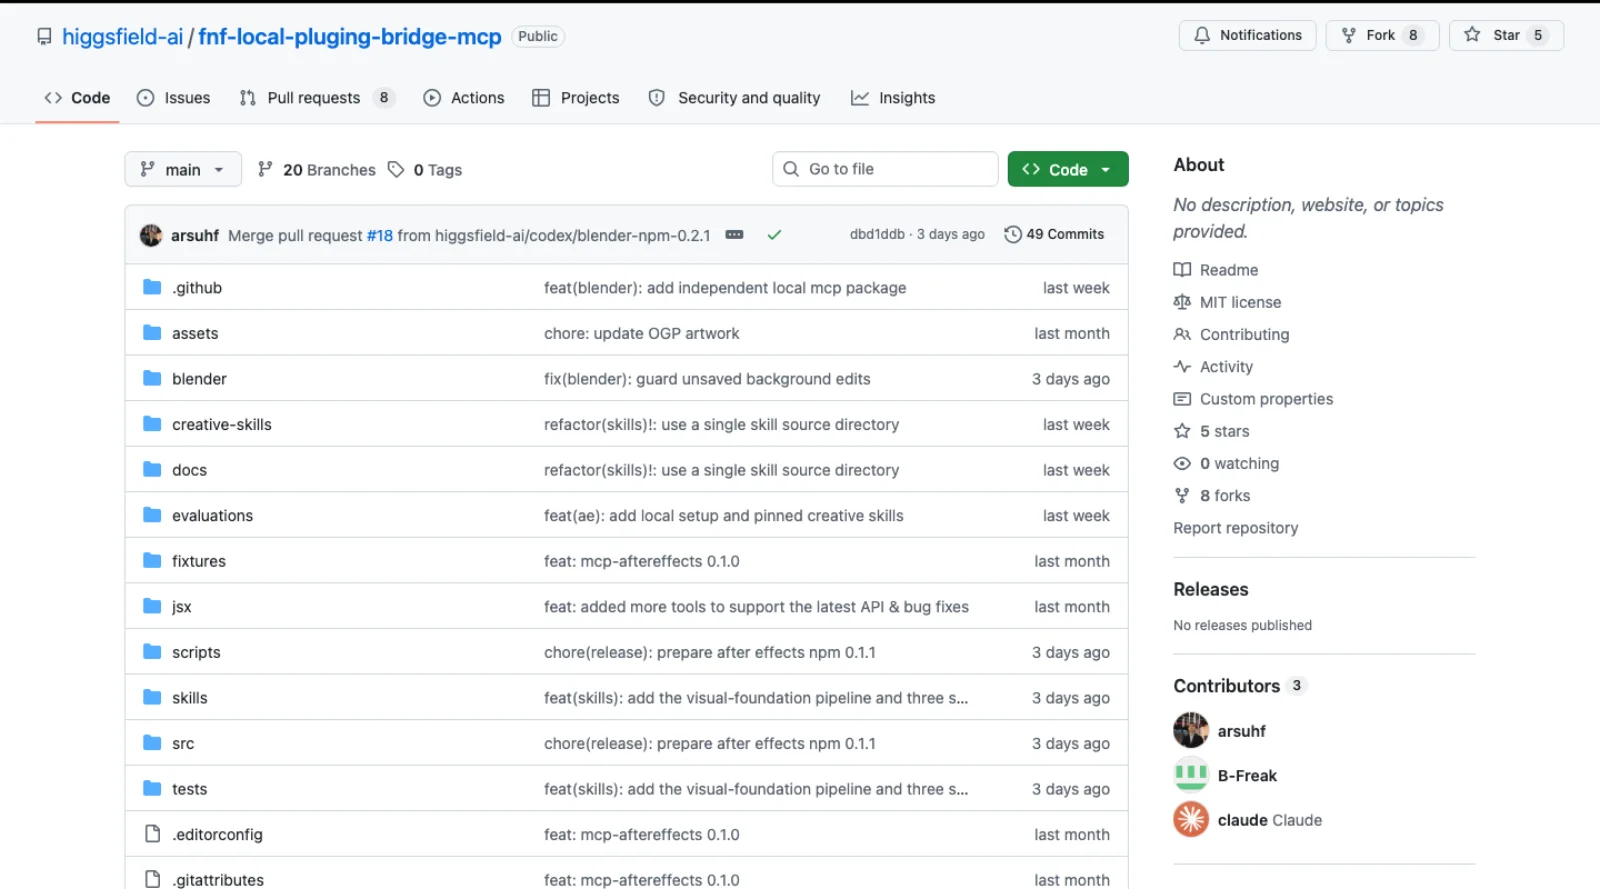
Task: Click the commit history clock icon
Action: [x=1012, y=234]
